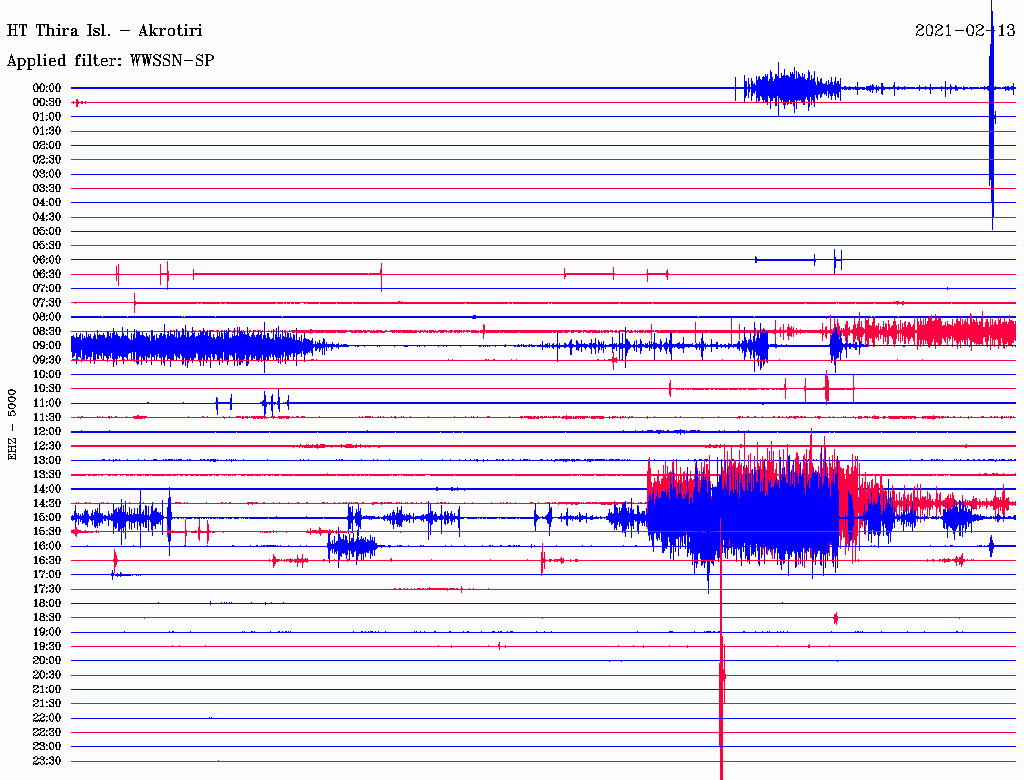1024x780 pixels.
Task: Click the 01:00 time label
Action: [47, 117]
